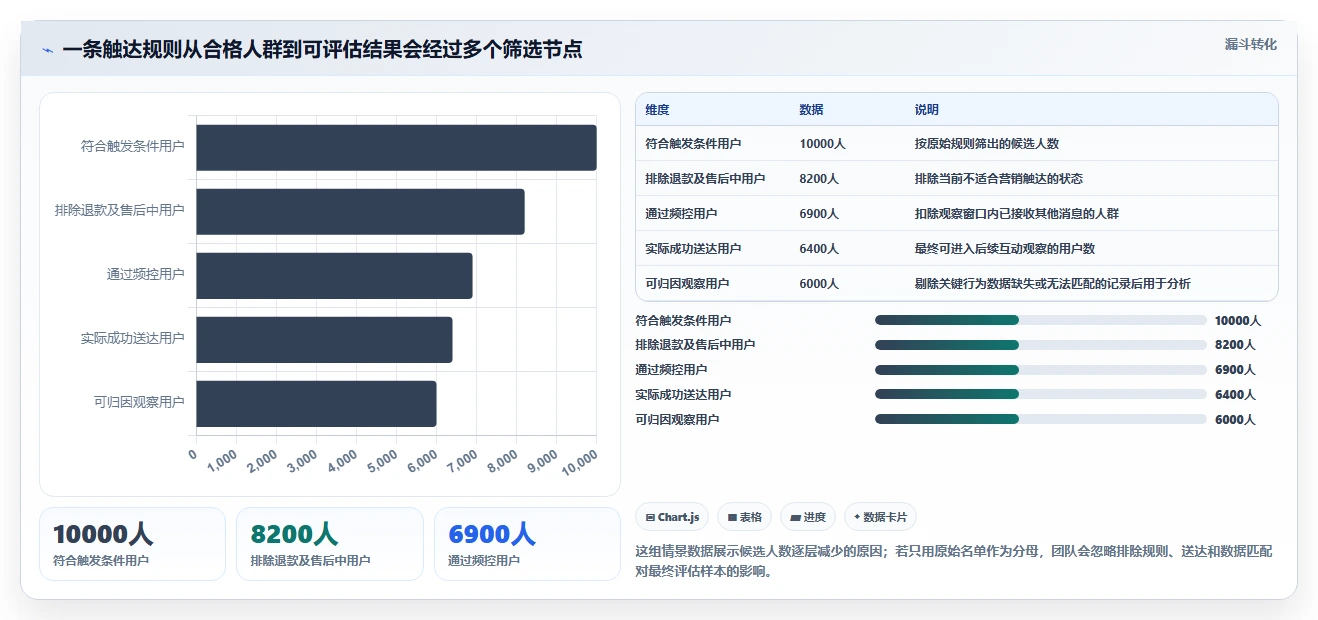This screenshot has width=1318, height=620.
Task: Click the chart bar for 排除退款及售后中用户
Action: pyautogui.click(x=360, y=211)
